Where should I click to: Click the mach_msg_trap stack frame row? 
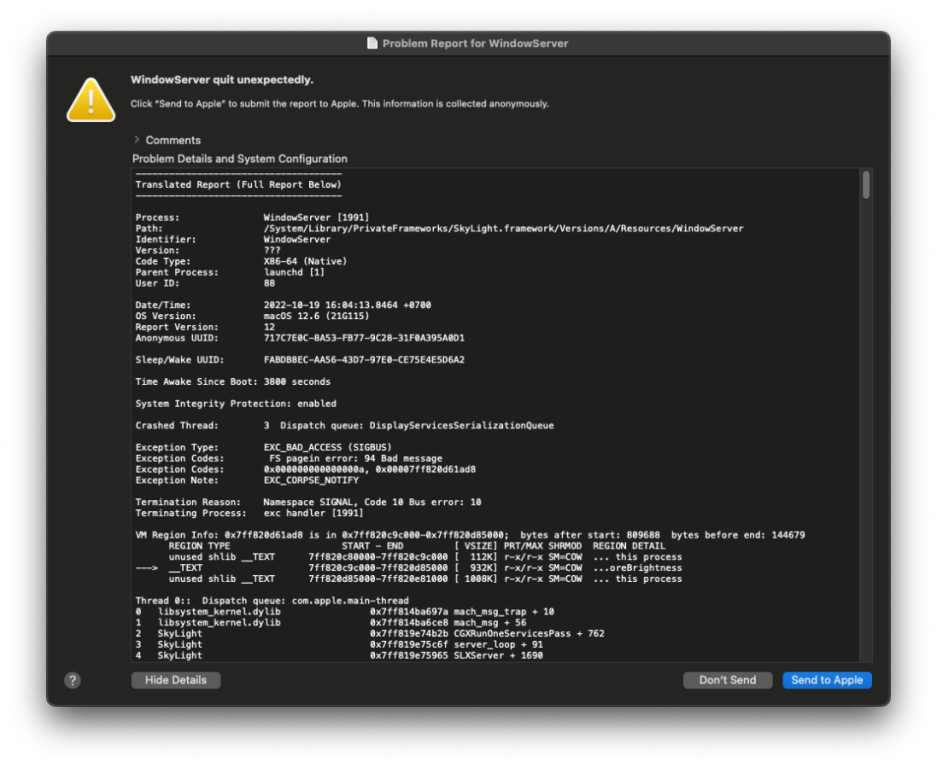[345, 611]
